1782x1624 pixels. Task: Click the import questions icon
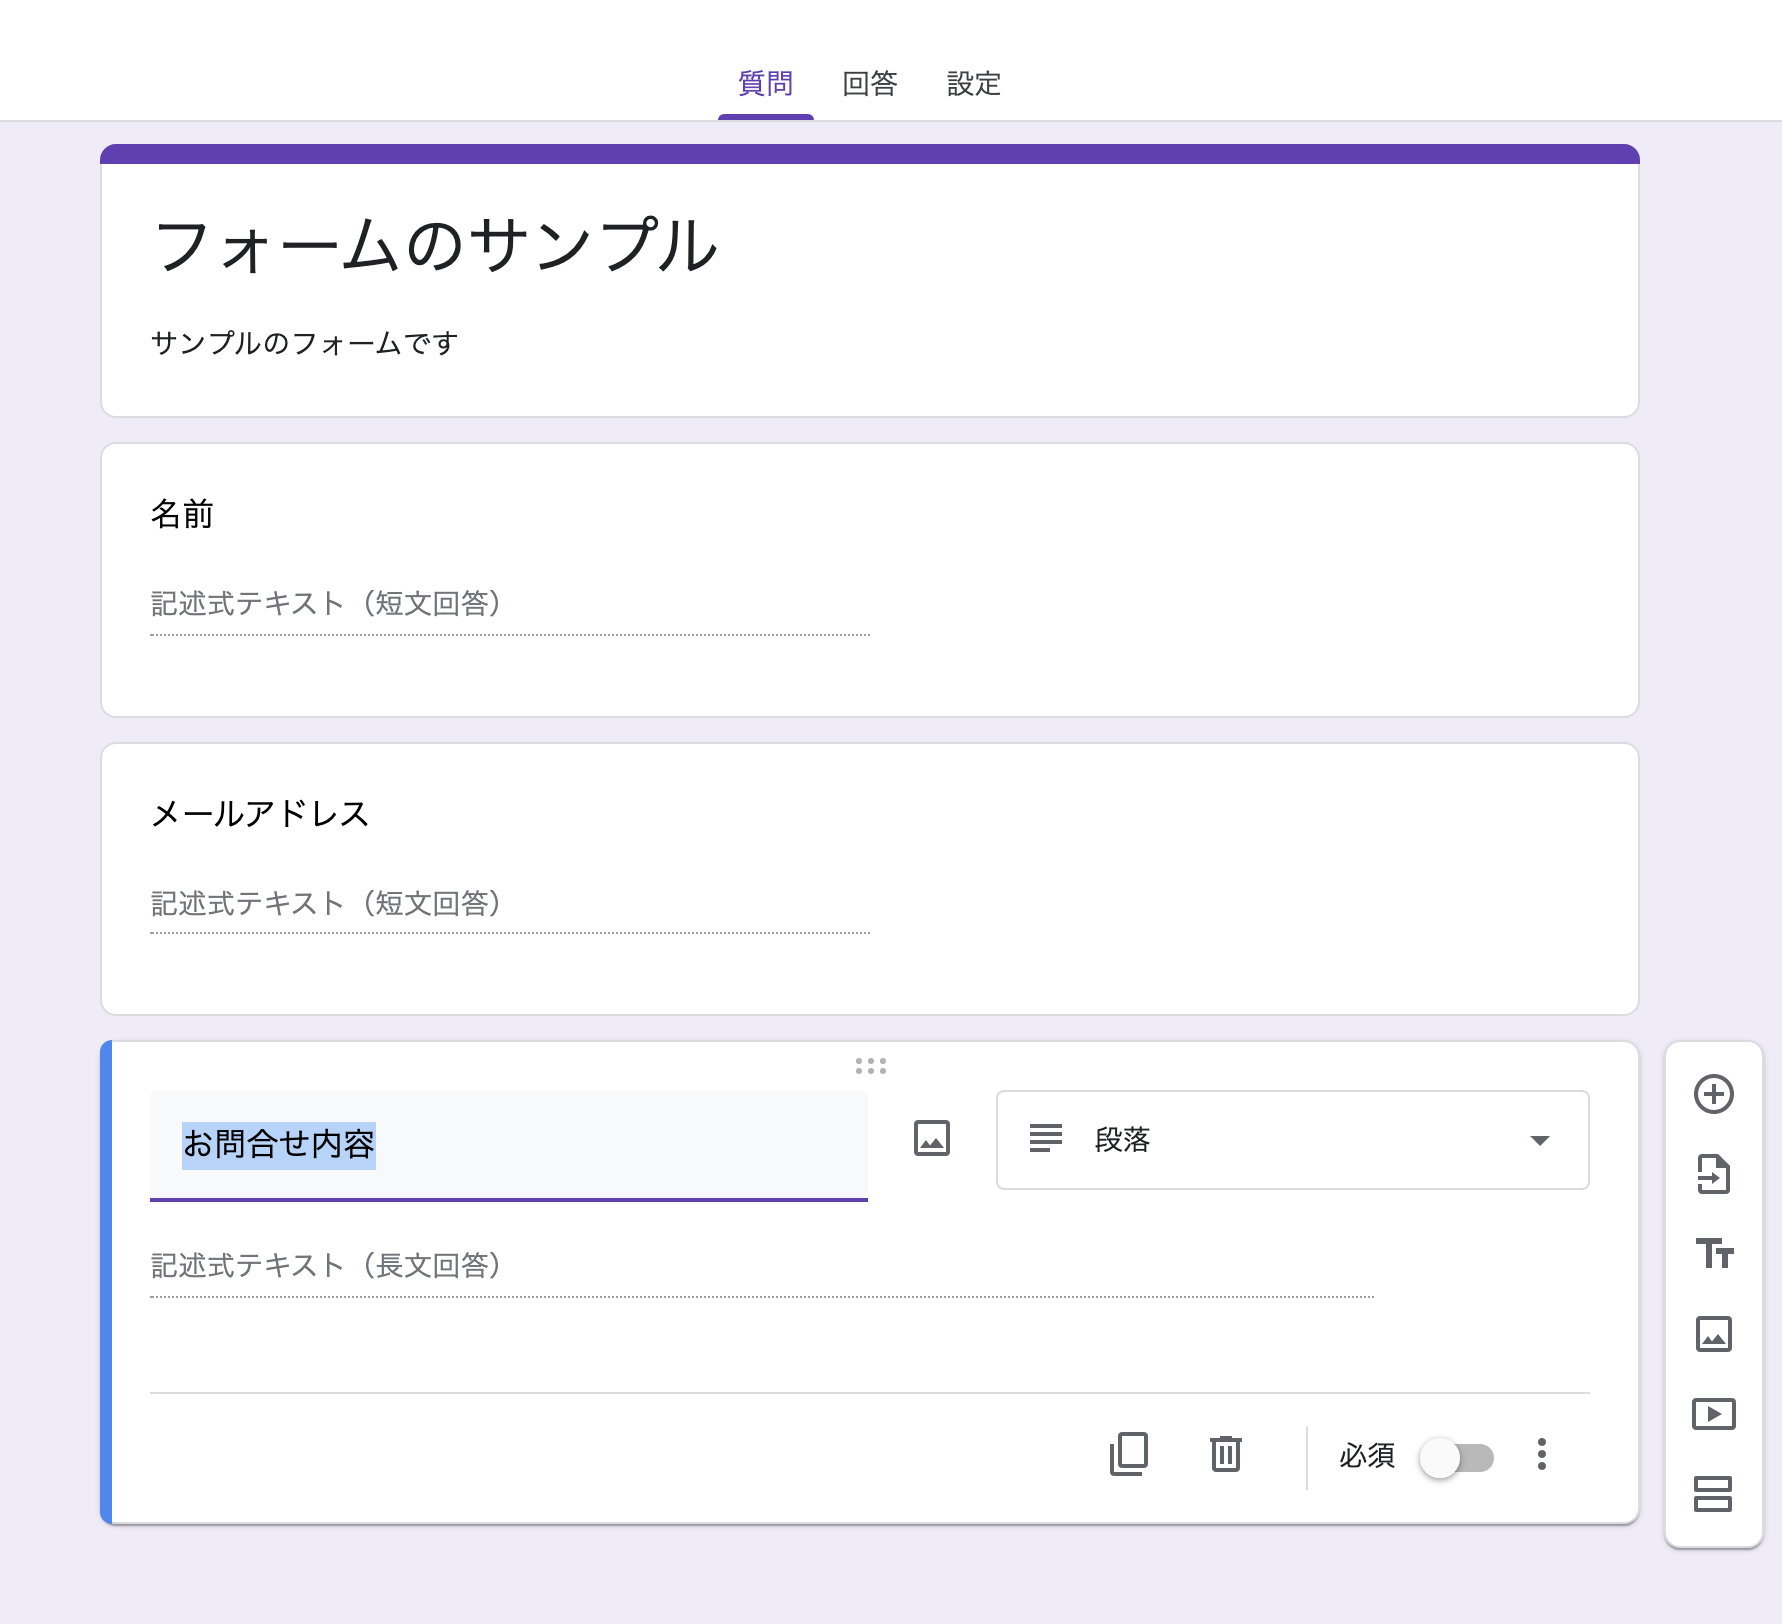pos(1713,1174)
